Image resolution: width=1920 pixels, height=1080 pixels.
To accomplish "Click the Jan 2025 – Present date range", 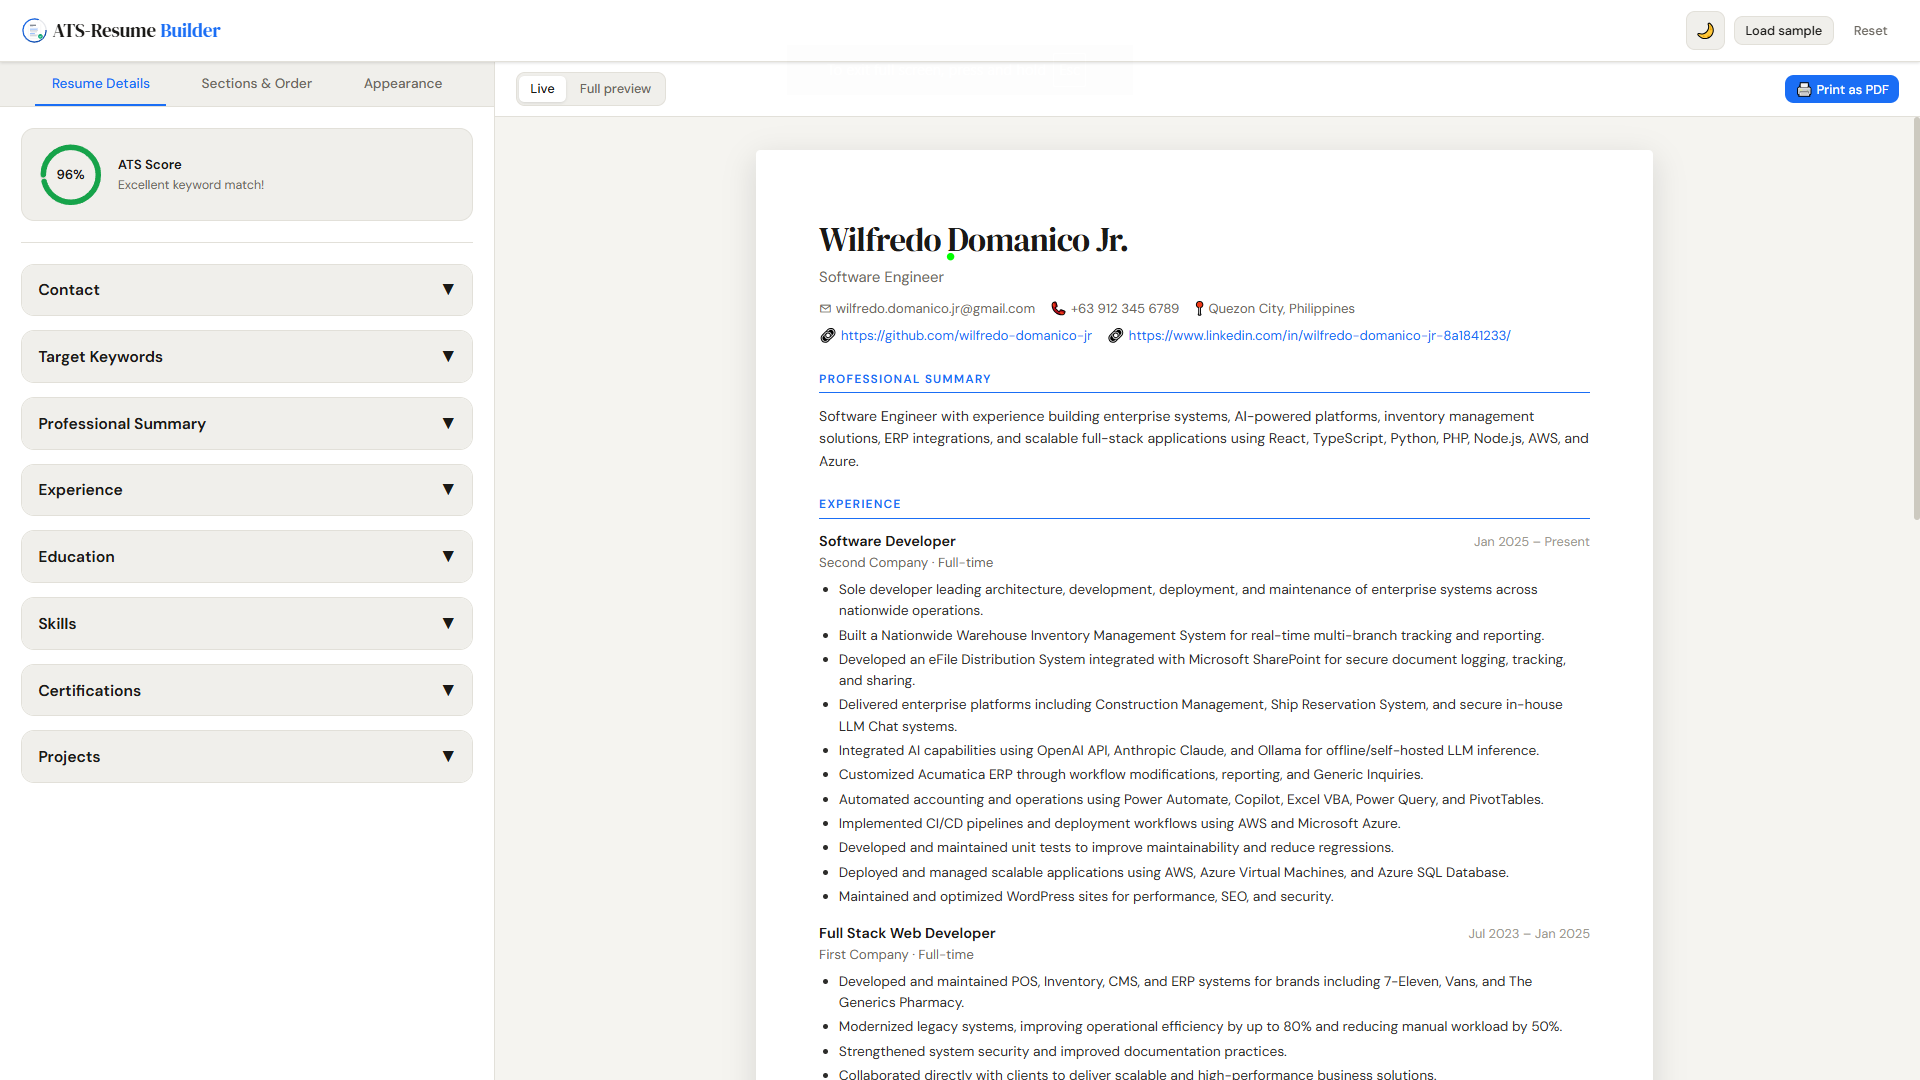I will click(x=1531, y=542).
